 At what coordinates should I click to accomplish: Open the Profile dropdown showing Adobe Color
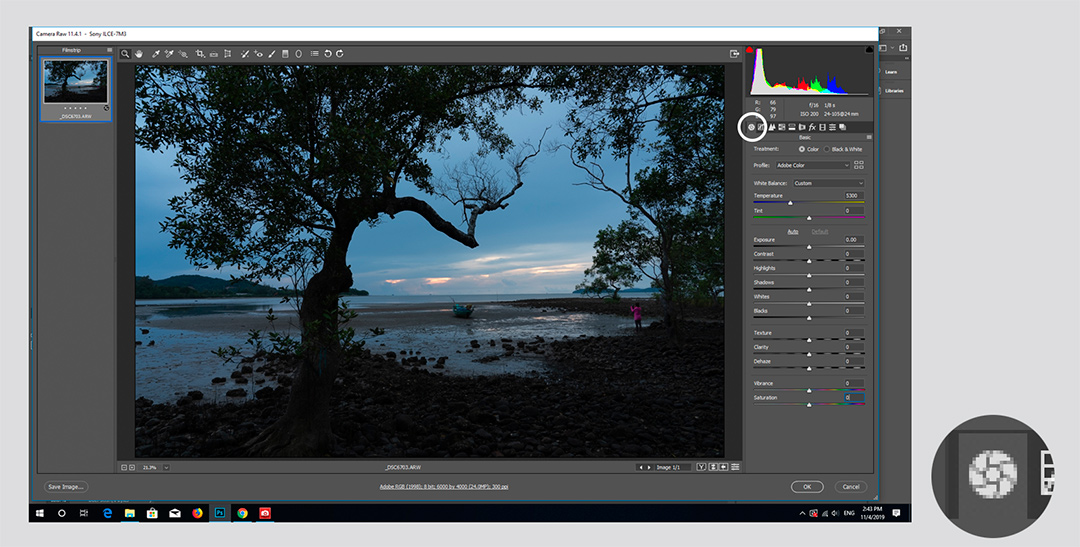pos(813,165)
